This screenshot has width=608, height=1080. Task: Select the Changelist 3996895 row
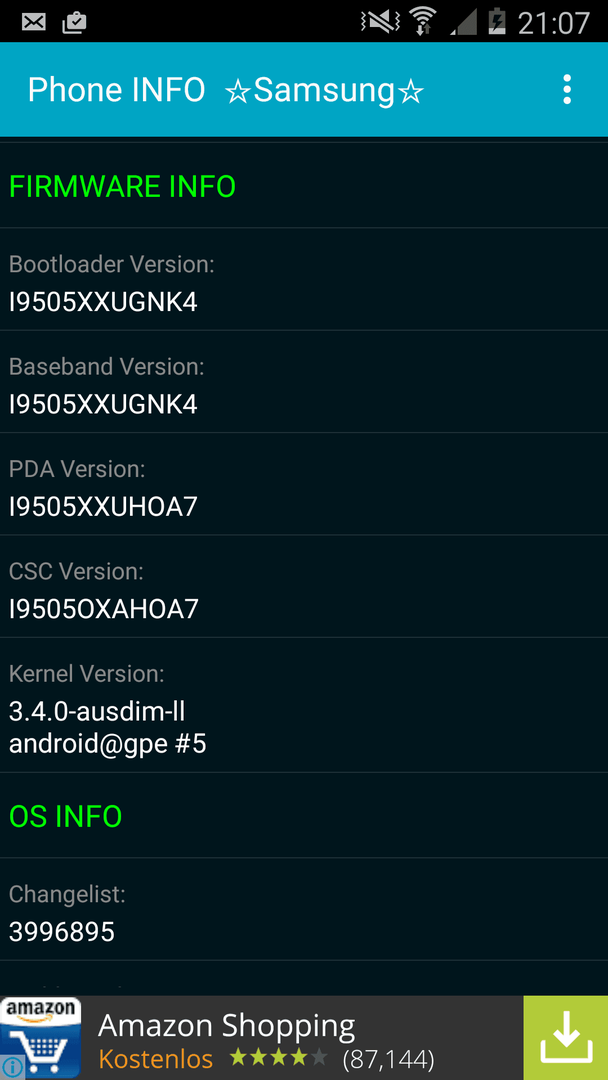tap(304, 909)
